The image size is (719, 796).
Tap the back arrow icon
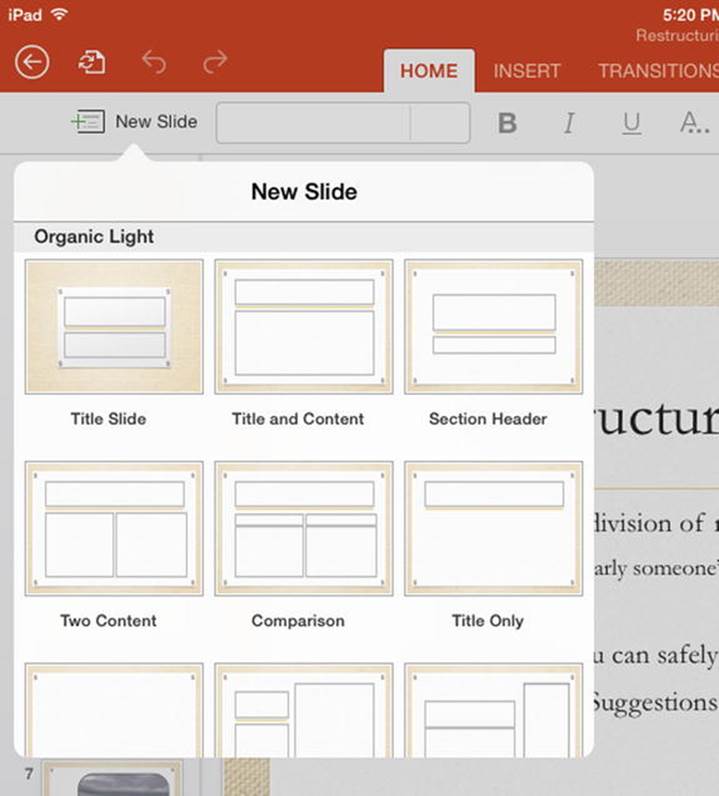[x=32, y=62]
